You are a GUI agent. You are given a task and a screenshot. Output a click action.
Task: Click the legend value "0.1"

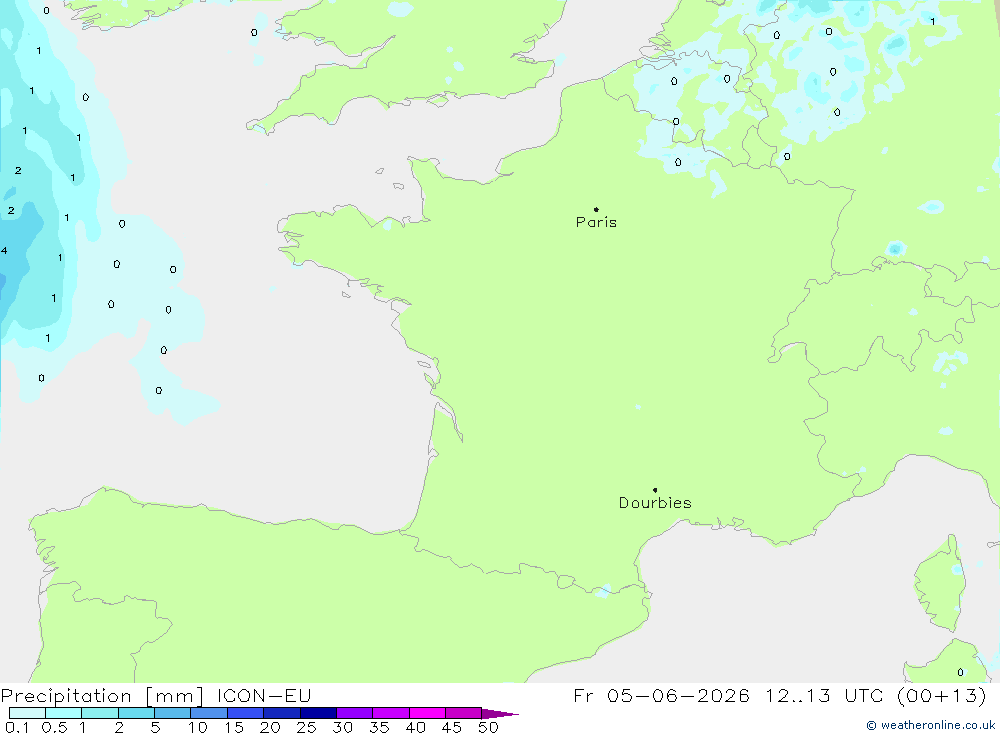pyautogui.click(x=17, y=727)
